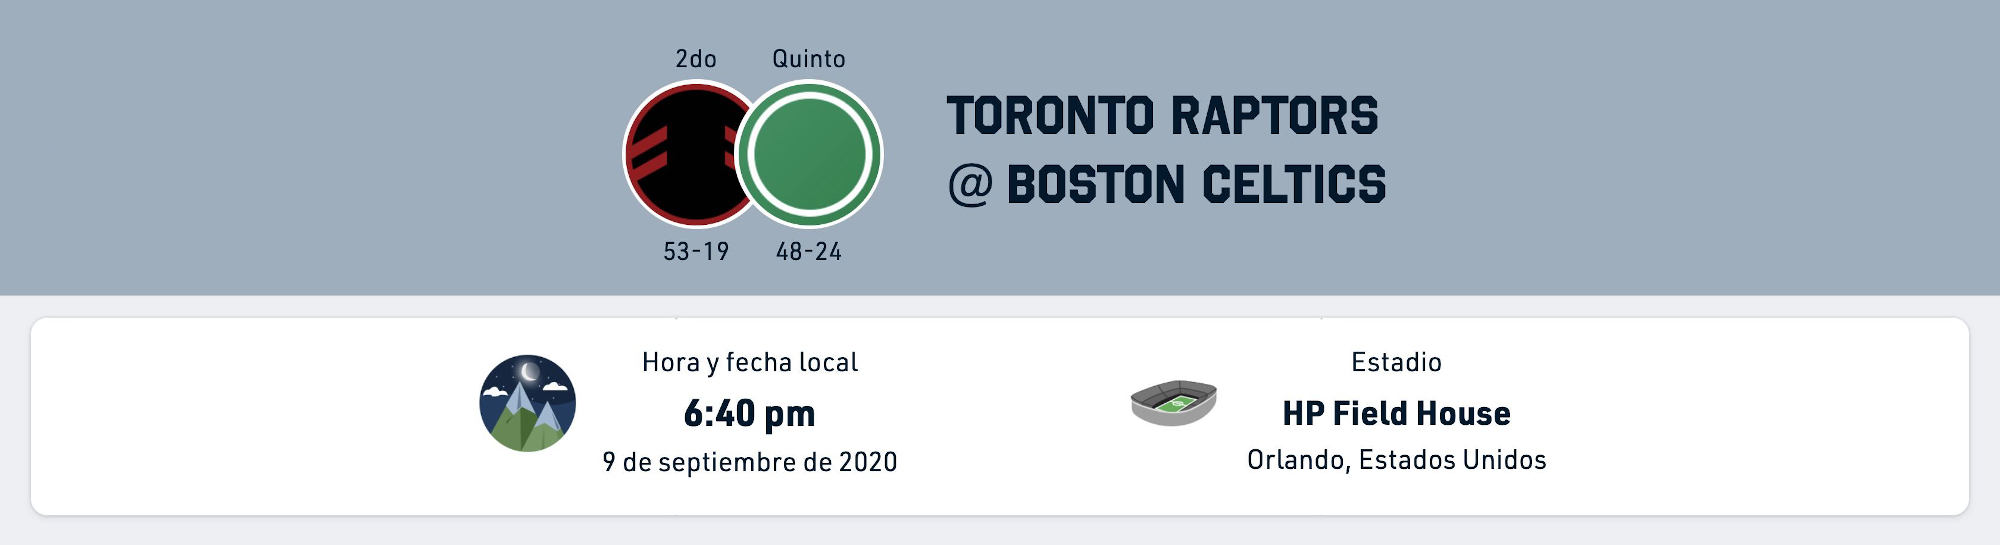
Task: Open the HP Field House venue name
Action: tap(1397, 413)
